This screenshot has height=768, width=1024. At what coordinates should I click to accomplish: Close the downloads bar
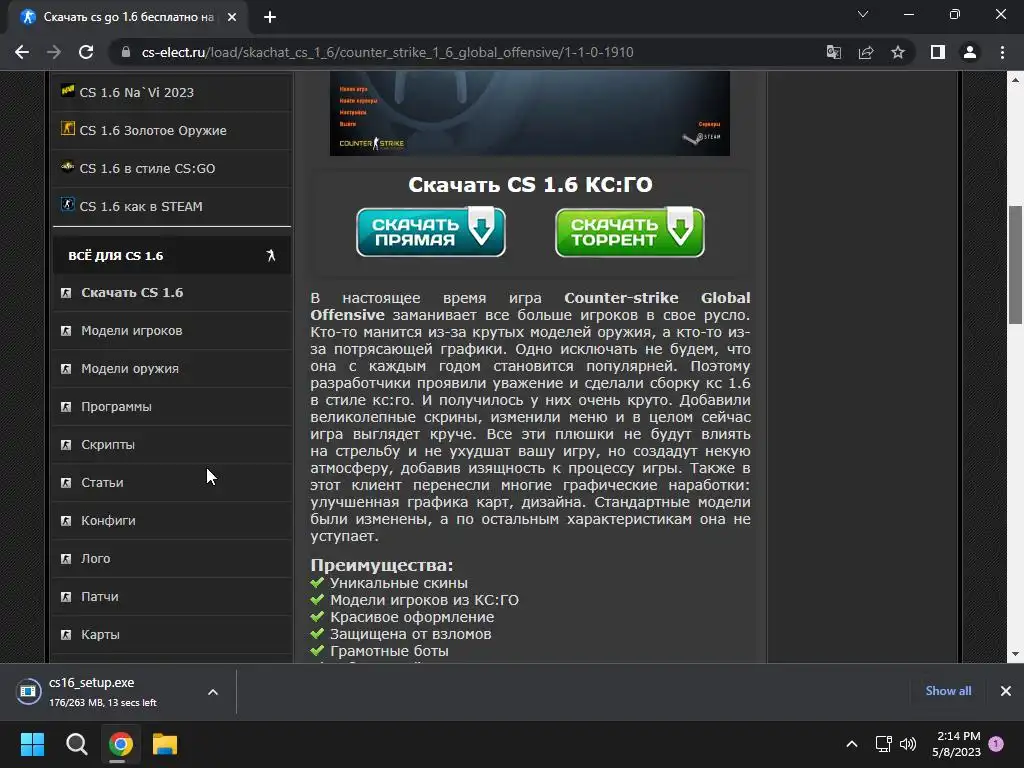(1006, 691)
